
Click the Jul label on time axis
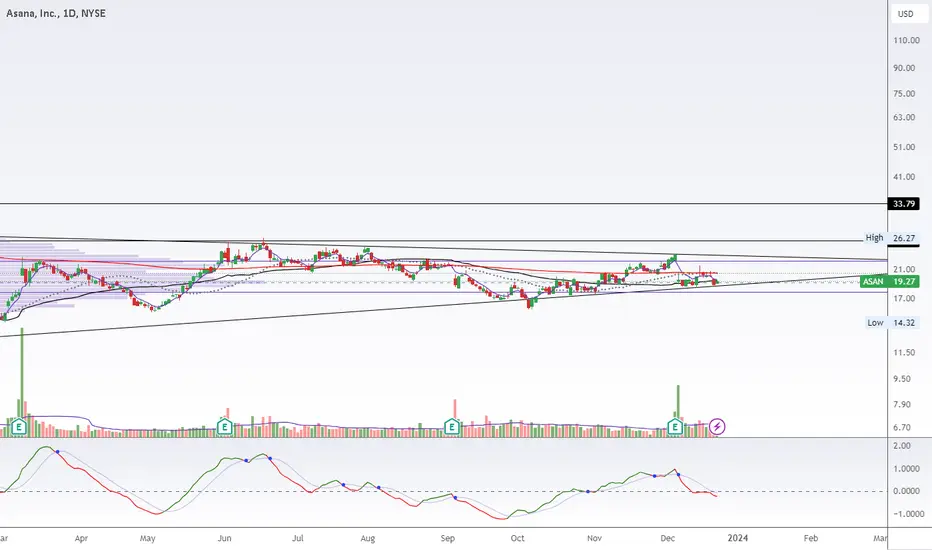298,538
